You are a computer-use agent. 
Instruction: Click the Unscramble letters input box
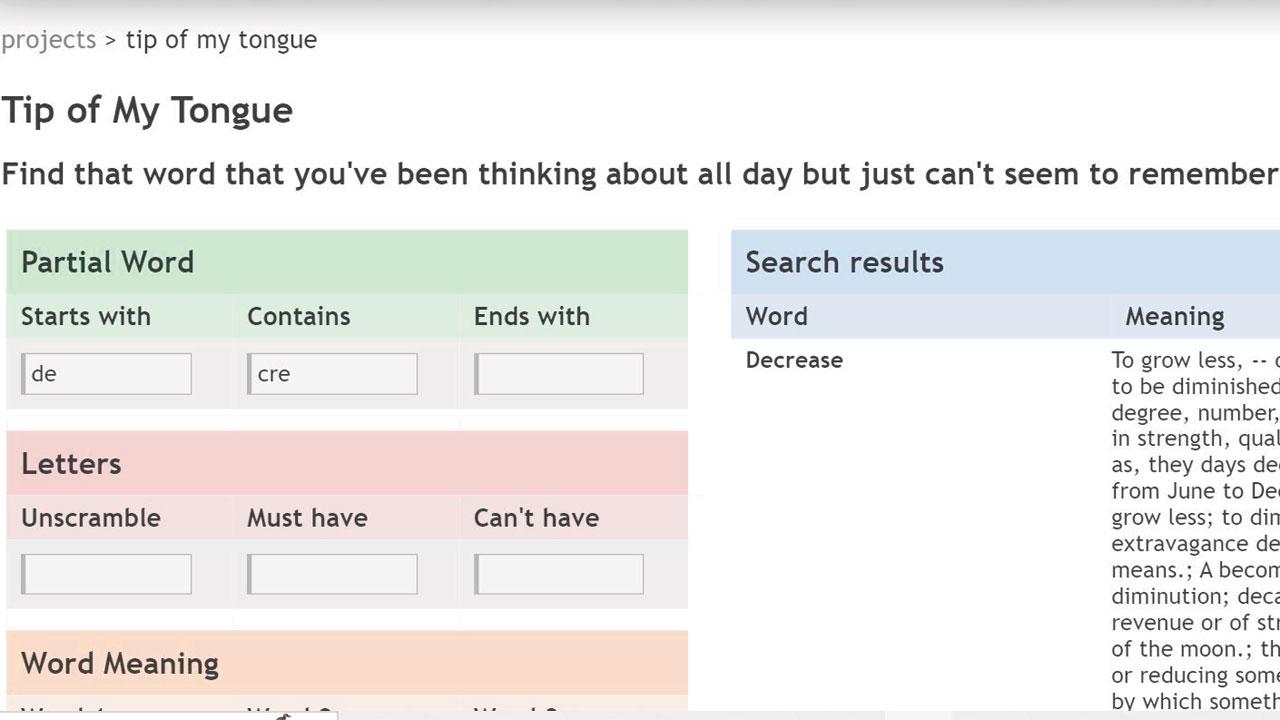coord(107,574)
